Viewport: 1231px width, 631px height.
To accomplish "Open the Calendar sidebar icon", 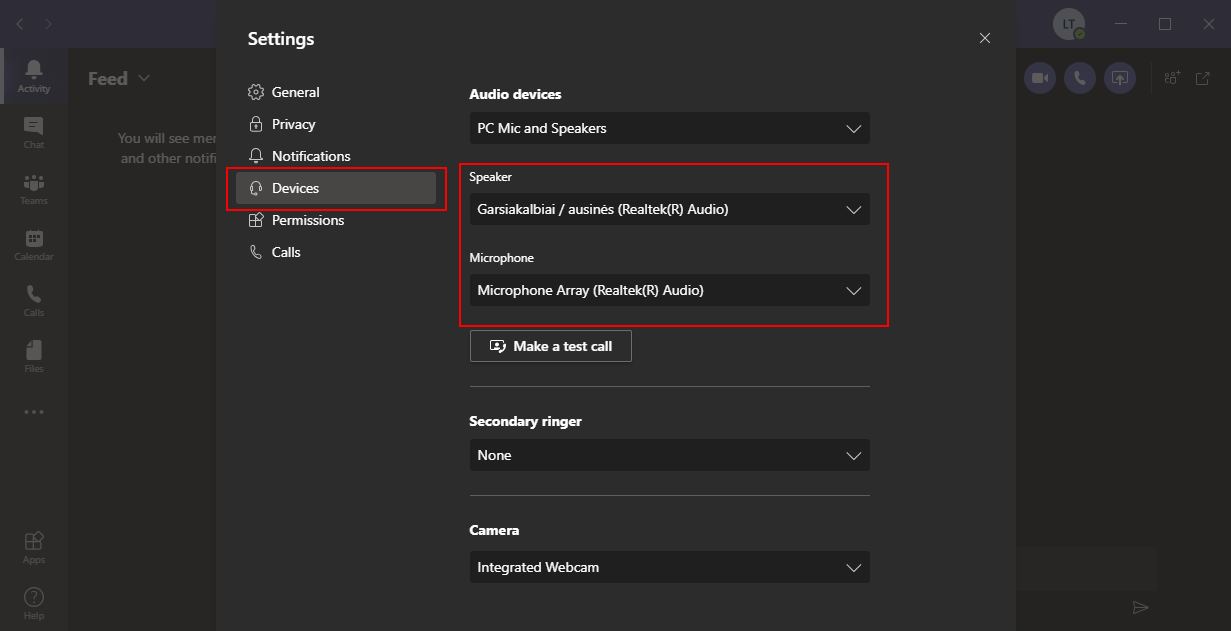I will tap(33, 244).
